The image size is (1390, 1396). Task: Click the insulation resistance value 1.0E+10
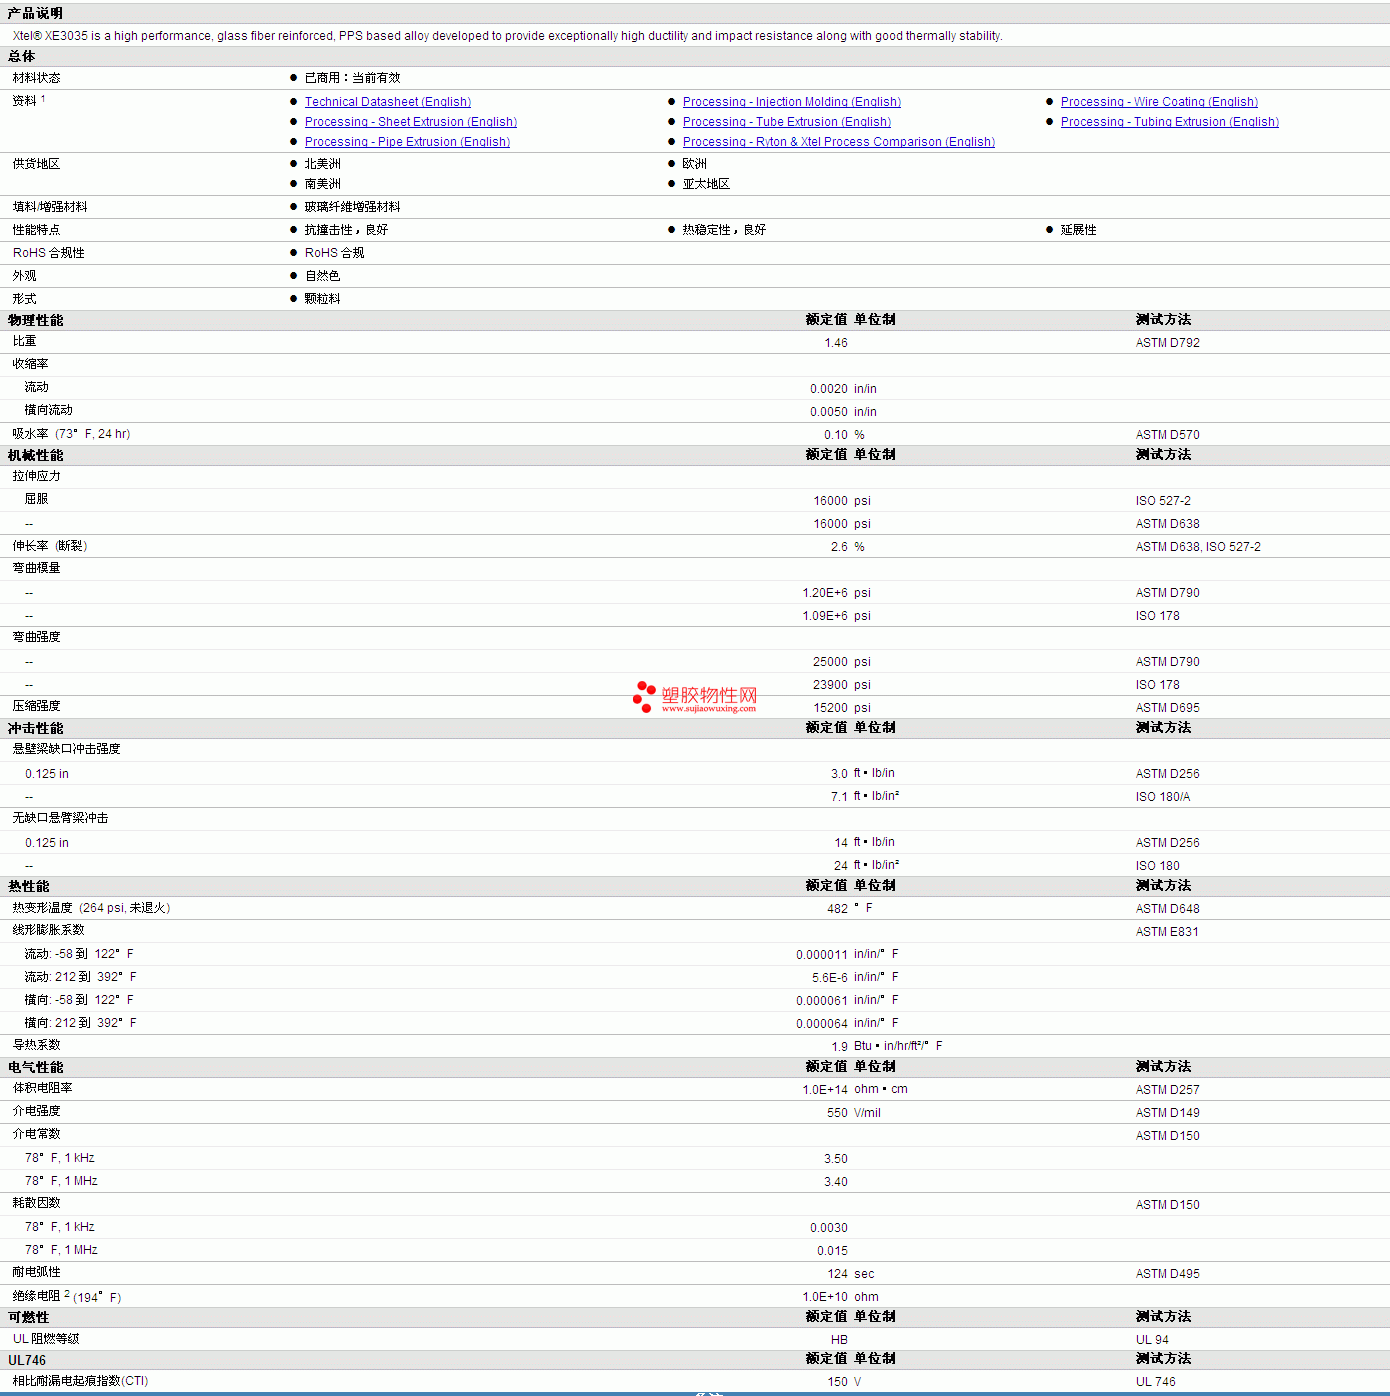(825, 1297)
